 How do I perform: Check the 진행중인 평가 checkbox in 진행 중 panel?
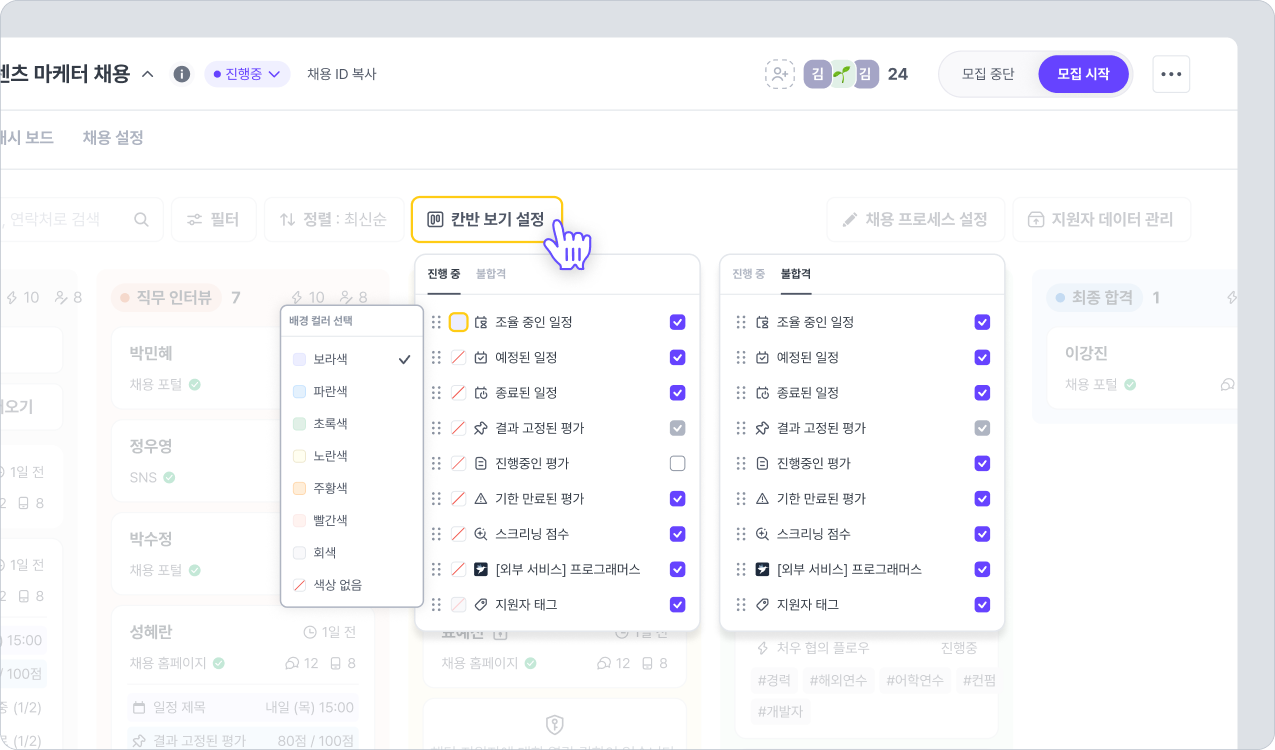[x=677, y=463]
